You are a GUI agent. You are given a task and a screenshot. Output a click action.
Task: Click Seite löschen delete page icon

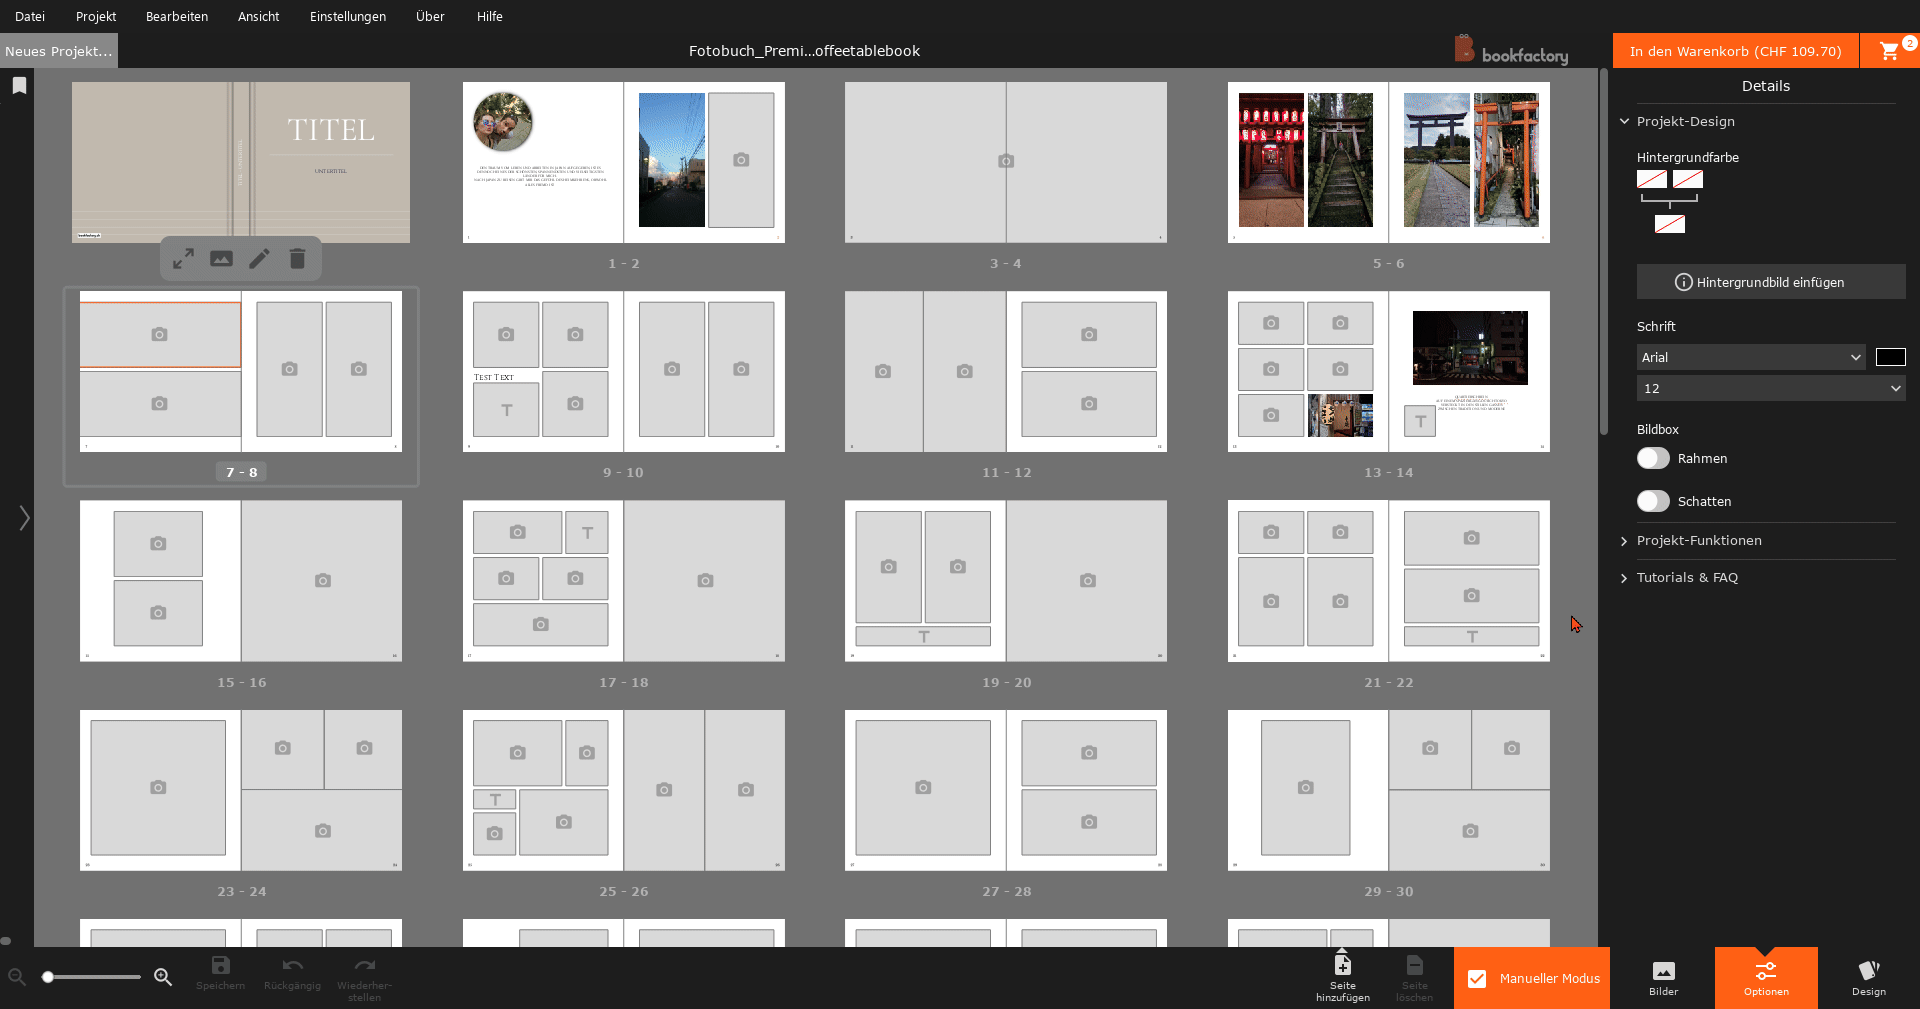point(1414,965)
